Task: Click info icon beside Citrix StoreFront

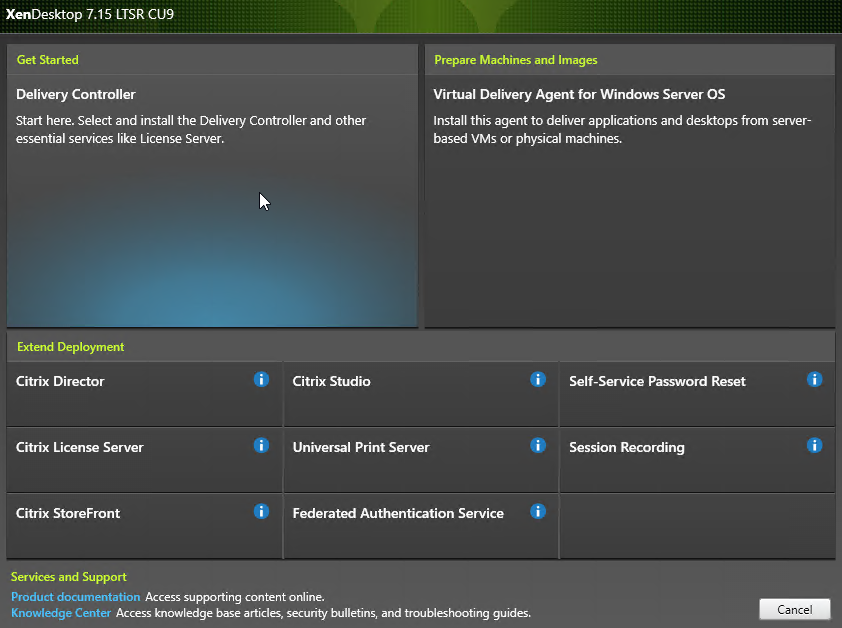Action: click(x=261, y=511)
